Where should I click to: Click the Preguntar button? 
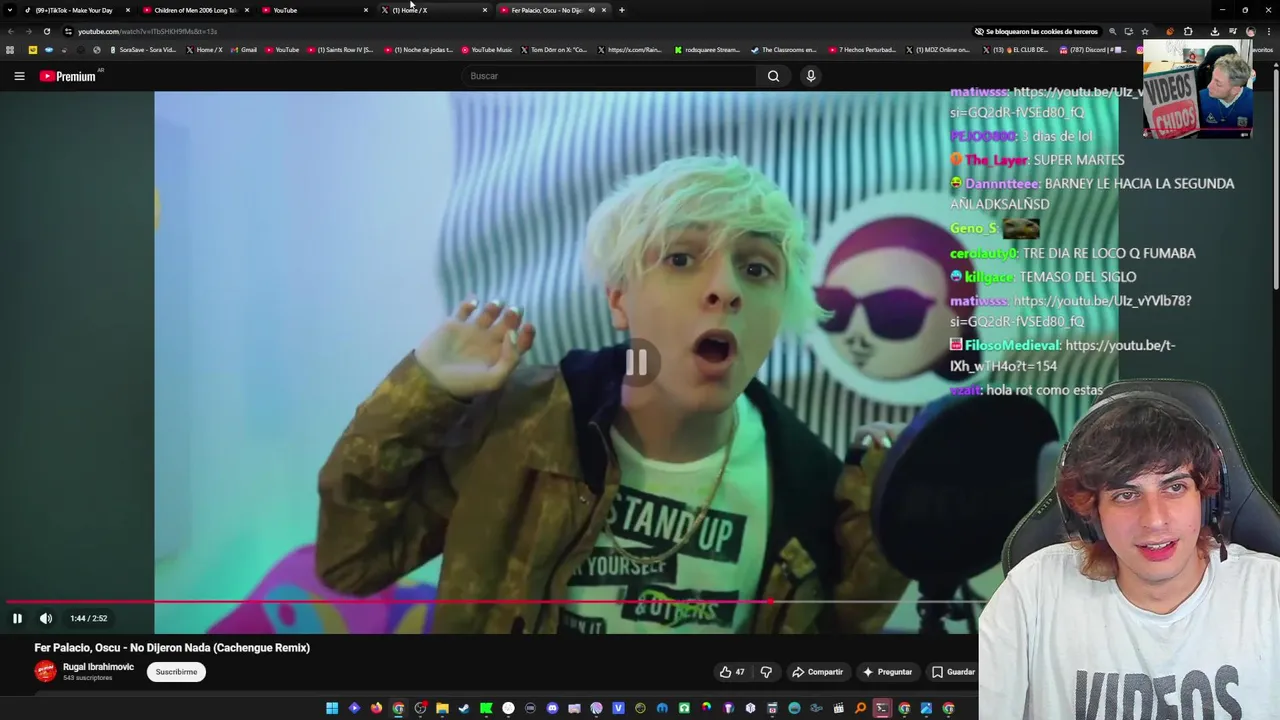(x=887, y=672)
